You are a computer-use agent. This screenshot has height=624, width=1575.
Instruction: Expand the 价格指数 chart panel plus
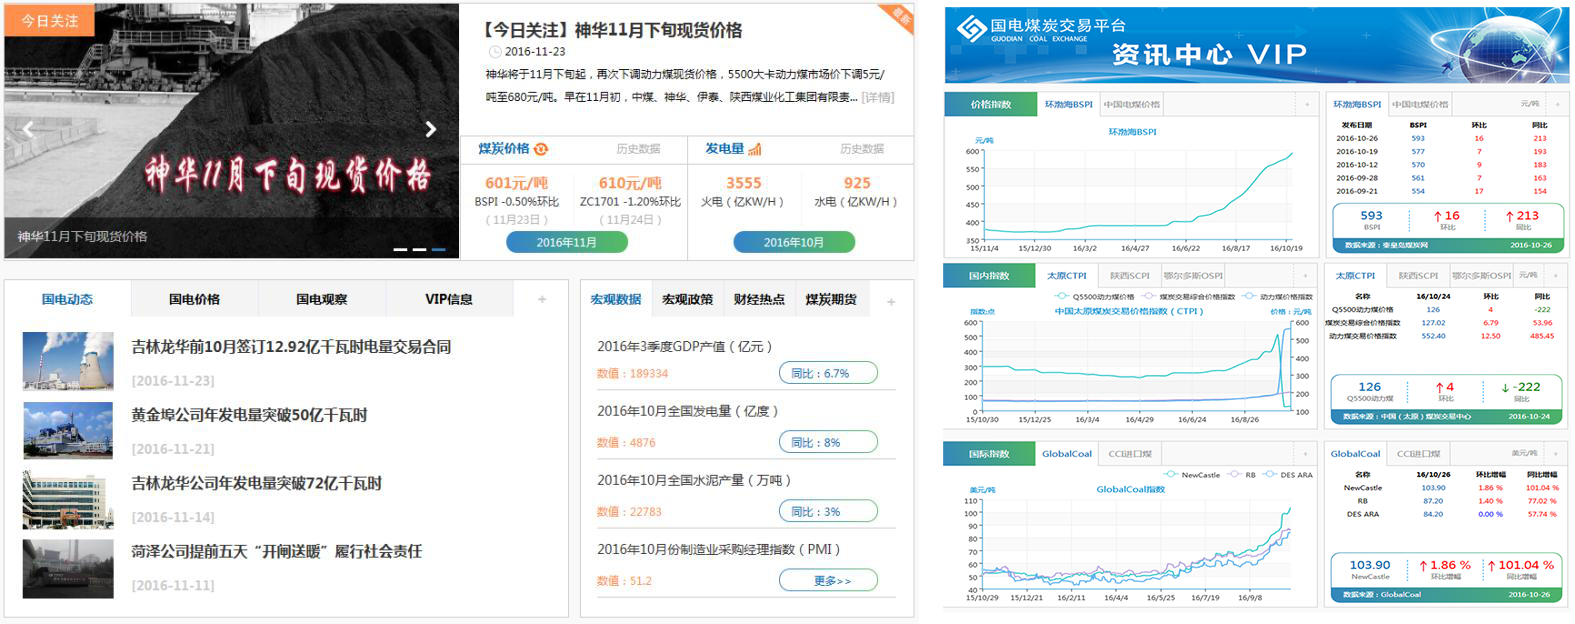click(x=1306, y=104)
